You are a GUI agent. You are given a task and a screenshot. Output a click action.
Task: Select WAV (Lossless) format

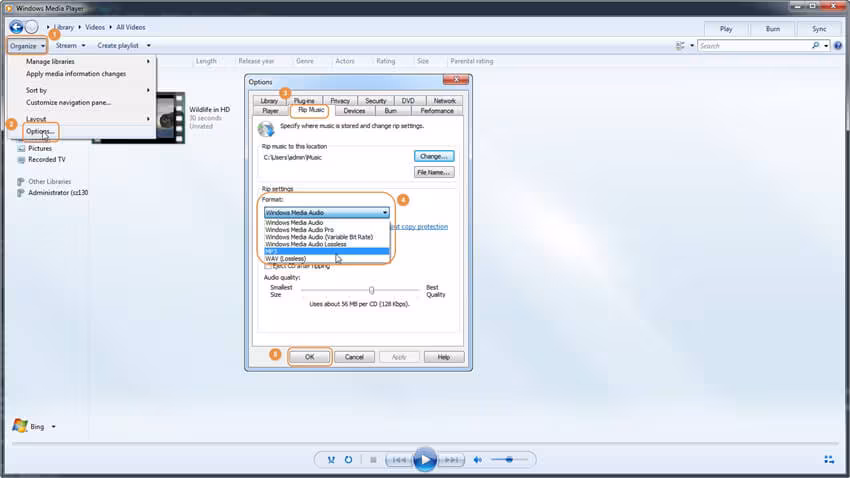(326, 259)
